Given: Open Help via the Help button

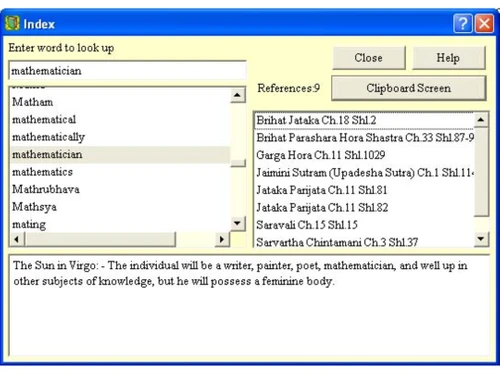Looking at the screenshot, I should point(448,58).
